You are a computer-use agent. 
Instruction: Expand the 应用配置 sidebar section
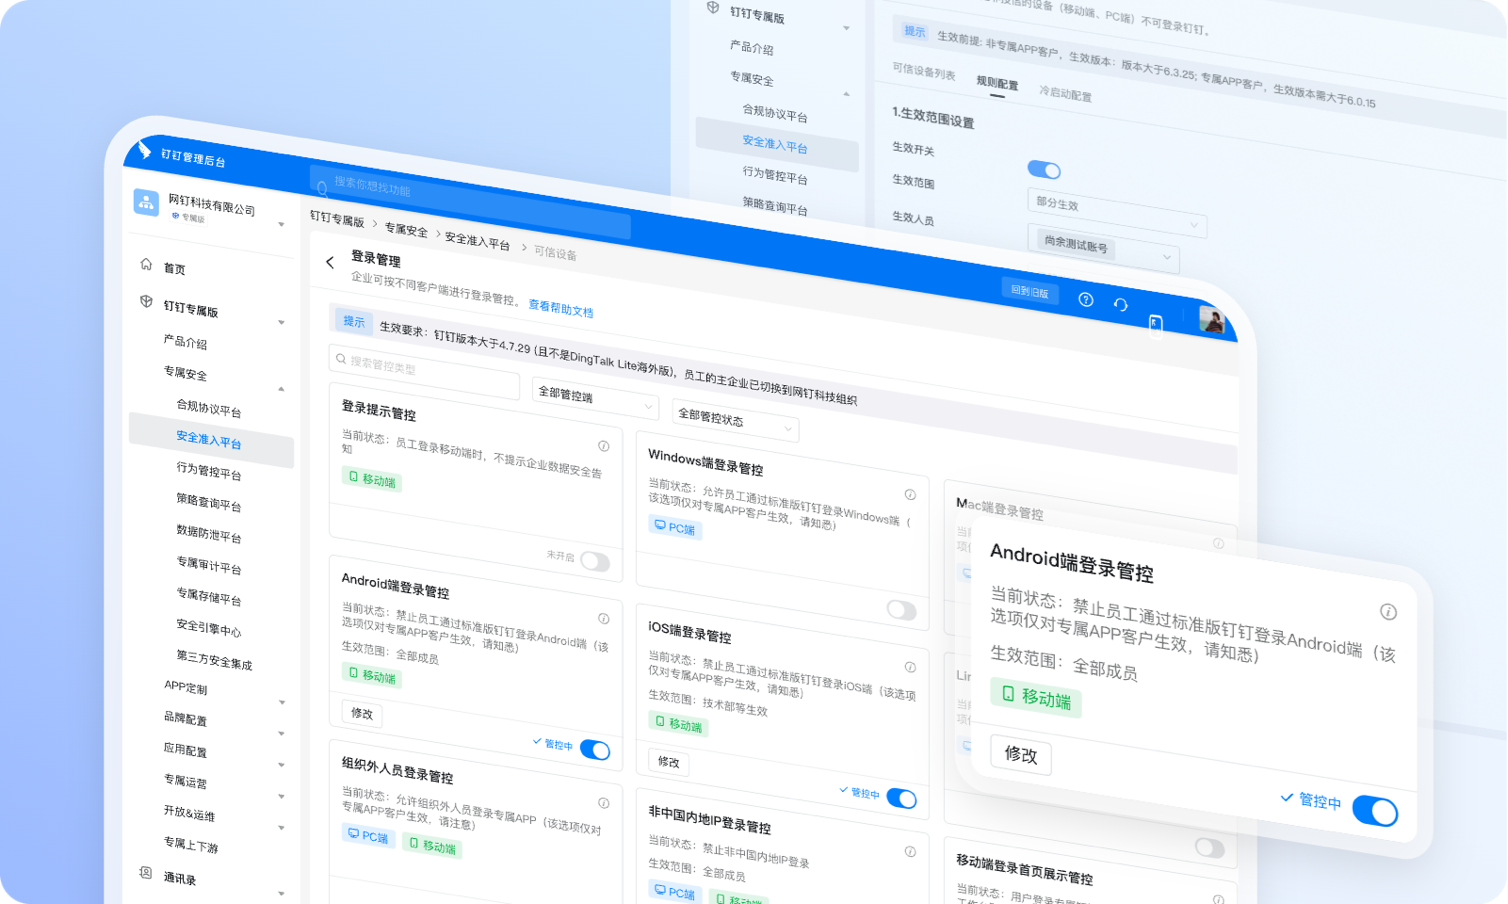(282, 765)
